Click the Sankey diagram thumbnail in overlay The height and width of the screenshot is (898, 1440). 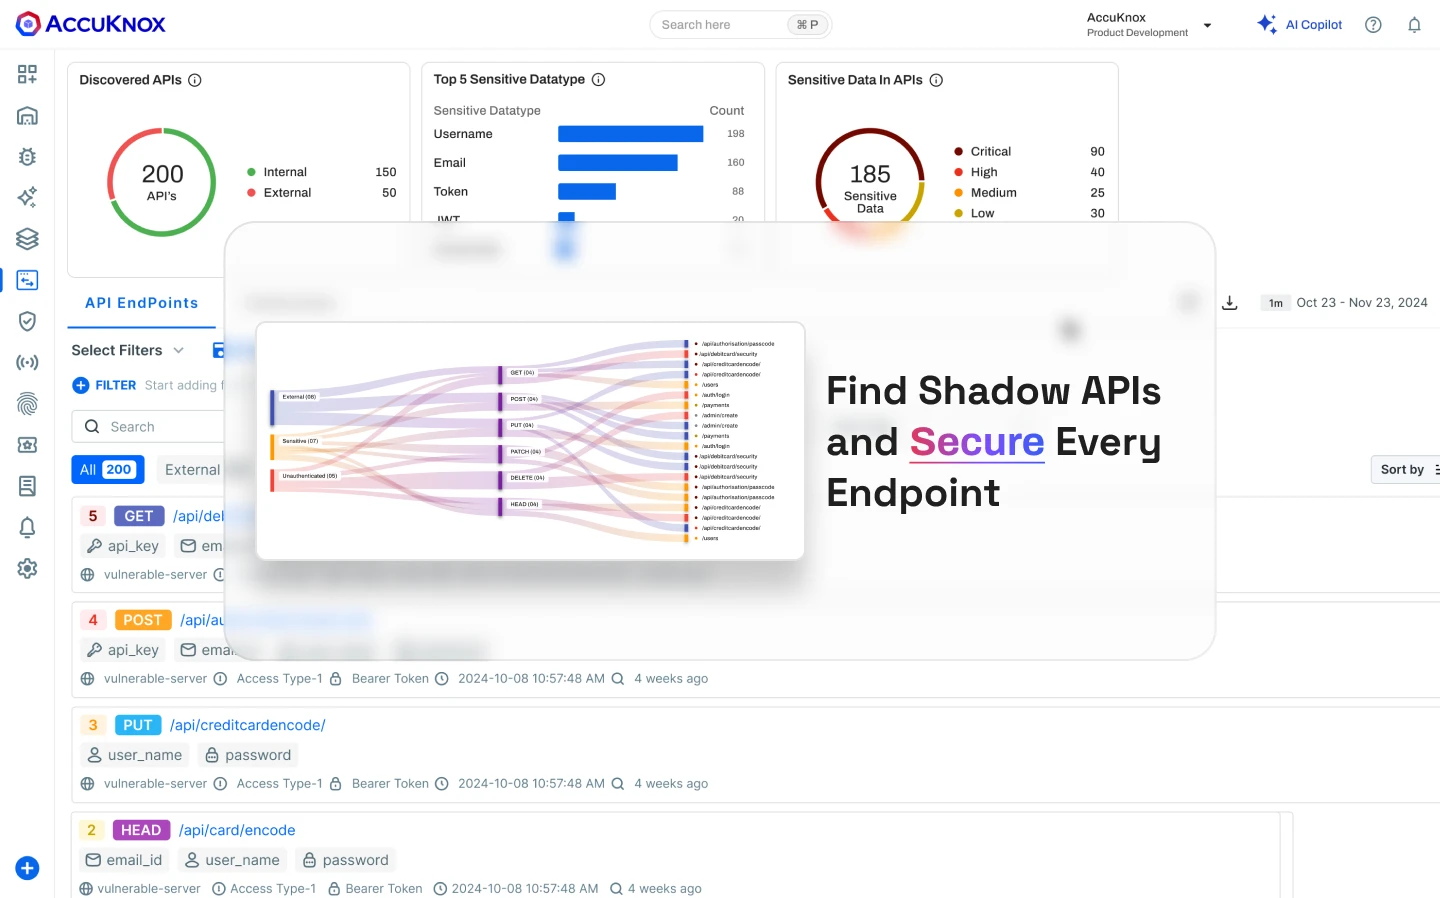coord(530,441)
